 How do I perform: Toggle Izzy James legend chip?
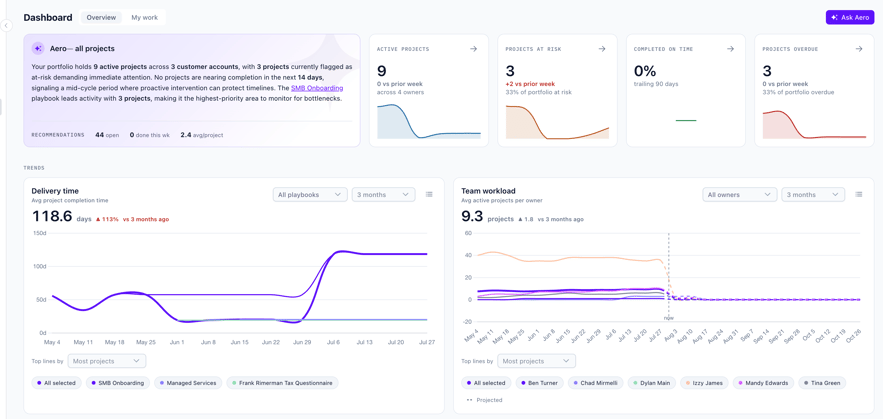[x=704, y=383]
